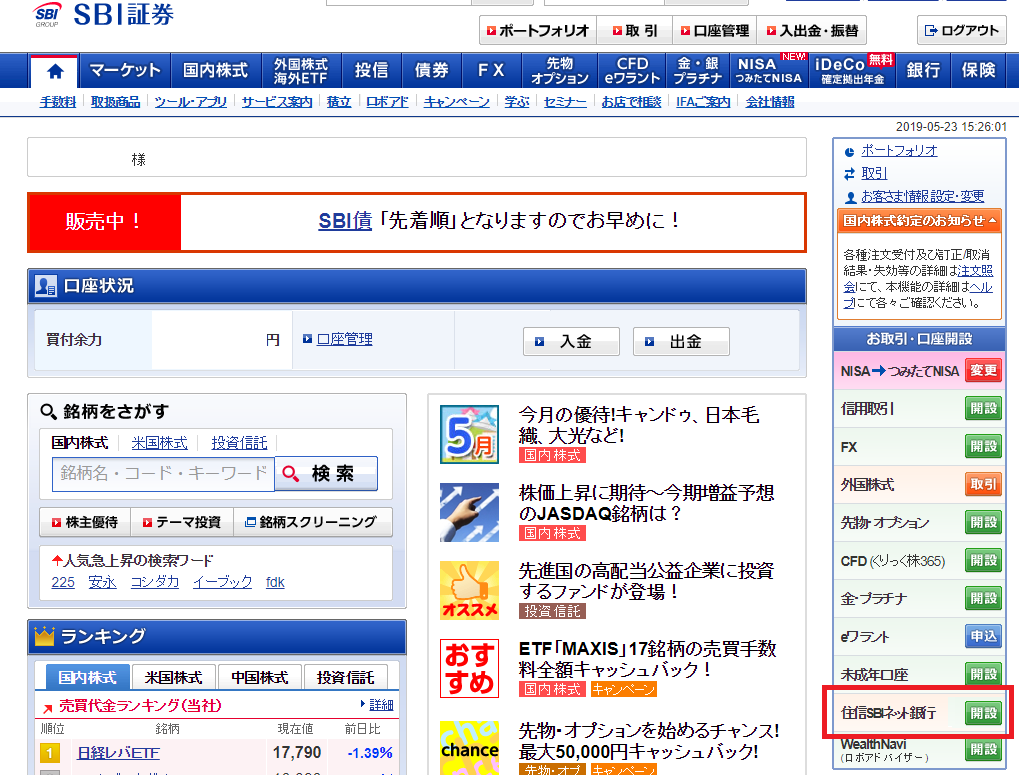Open 入出金・振替 top button
The width and height of the screenshot is (1019, 775).
tap(812, 31)
